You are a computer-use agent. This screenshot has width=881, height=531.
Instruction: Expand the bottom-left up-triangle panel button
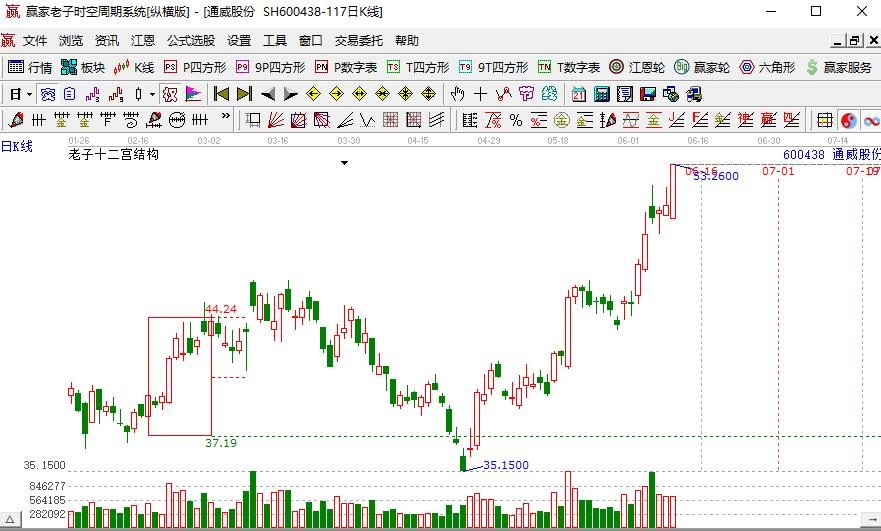[x=10, y=519]
